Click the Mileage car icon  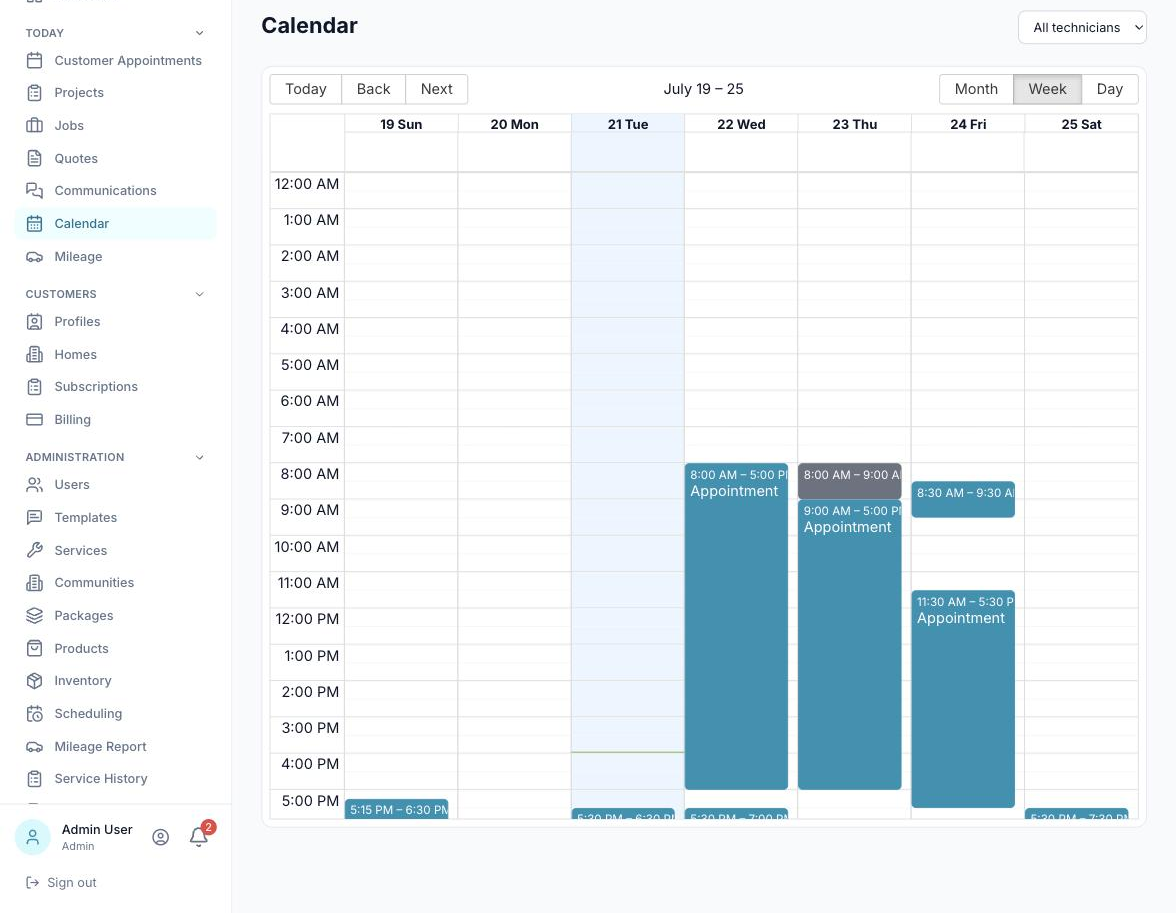(x=34, y=257)
